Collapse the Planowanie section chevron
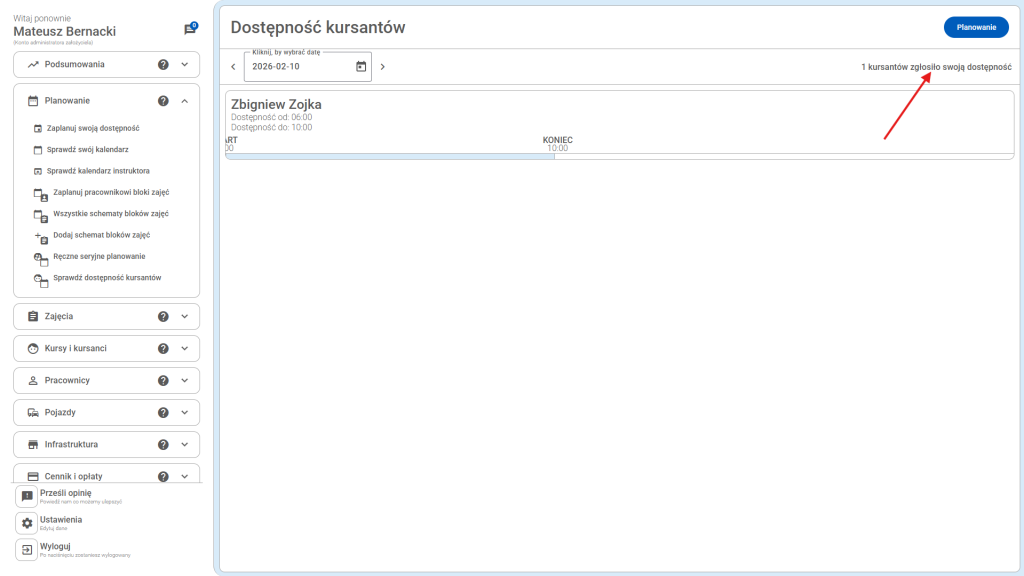 tap(185, 101)
